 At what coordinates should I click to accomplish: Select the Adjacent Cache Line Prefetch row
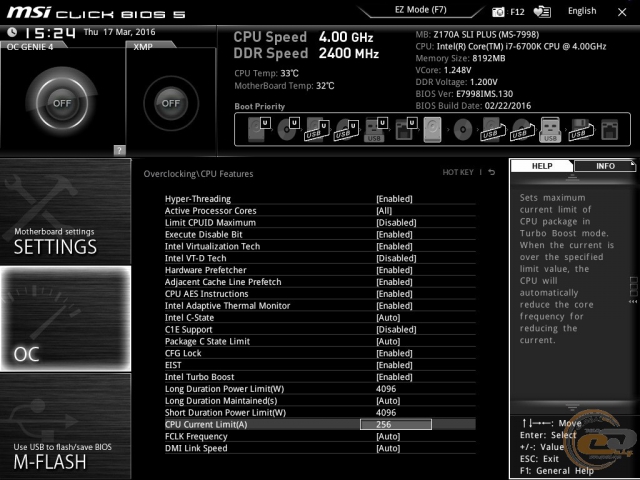pyautogui.click(x=320, y=282)
